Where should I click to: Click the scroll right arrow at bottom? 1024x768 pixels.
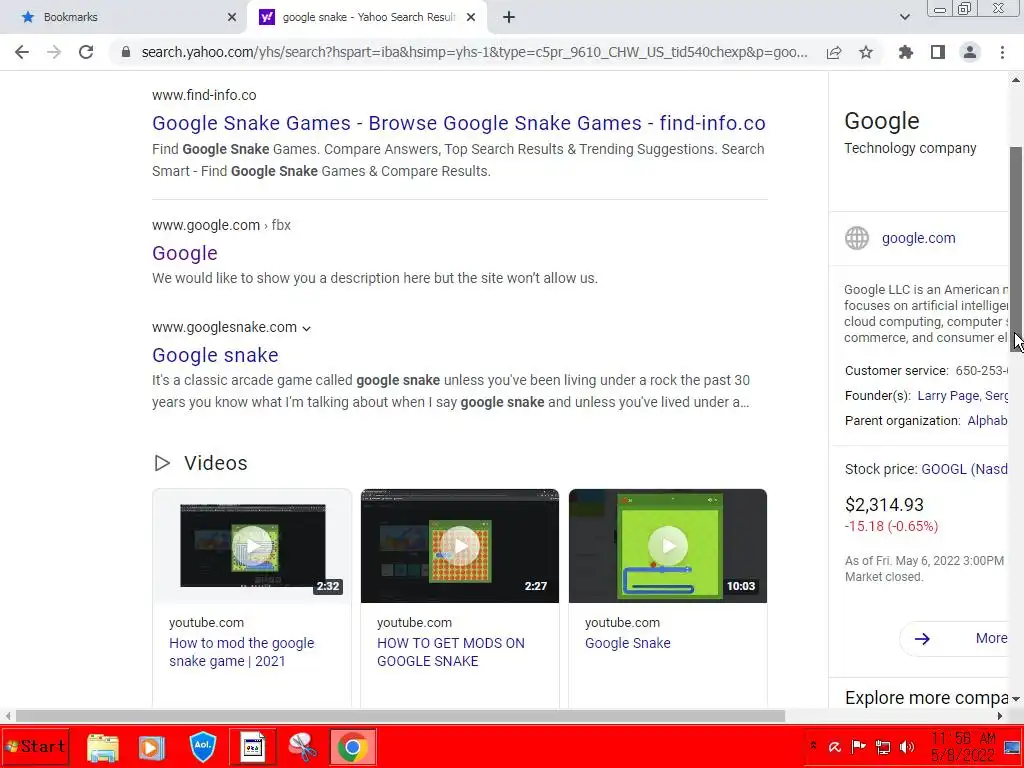(999, 716)
